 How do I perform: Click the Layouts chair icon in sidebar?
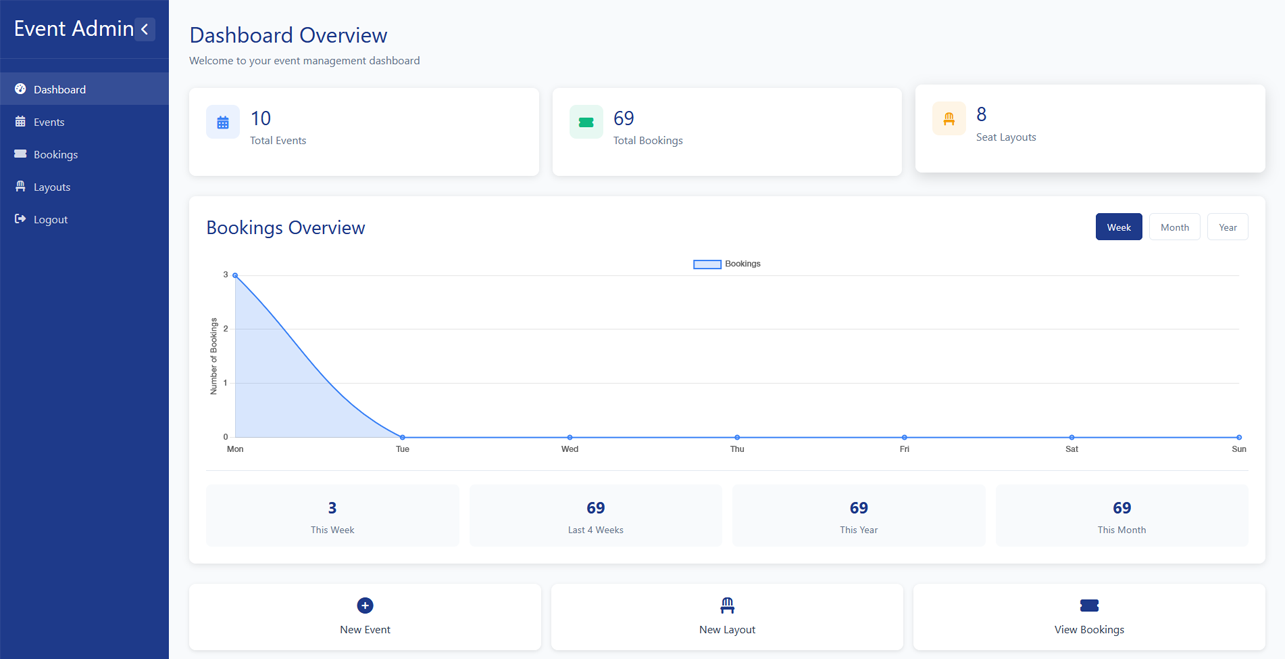pyautogui.click(x=20, y=187)
